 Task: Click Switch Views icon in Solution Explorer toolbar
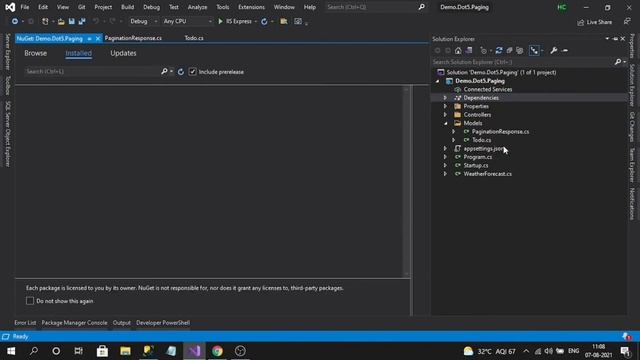click(469, 51)
